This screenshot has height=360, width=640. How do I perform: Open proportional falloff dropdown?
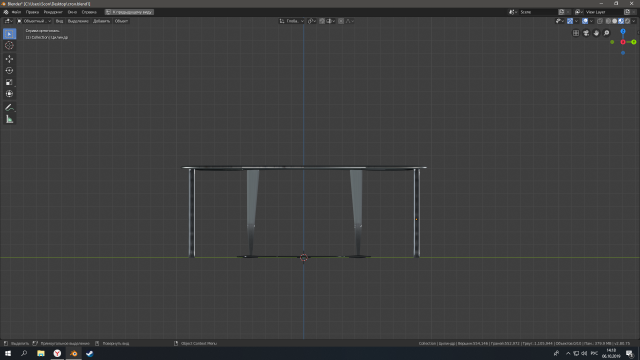pos(350,21)
